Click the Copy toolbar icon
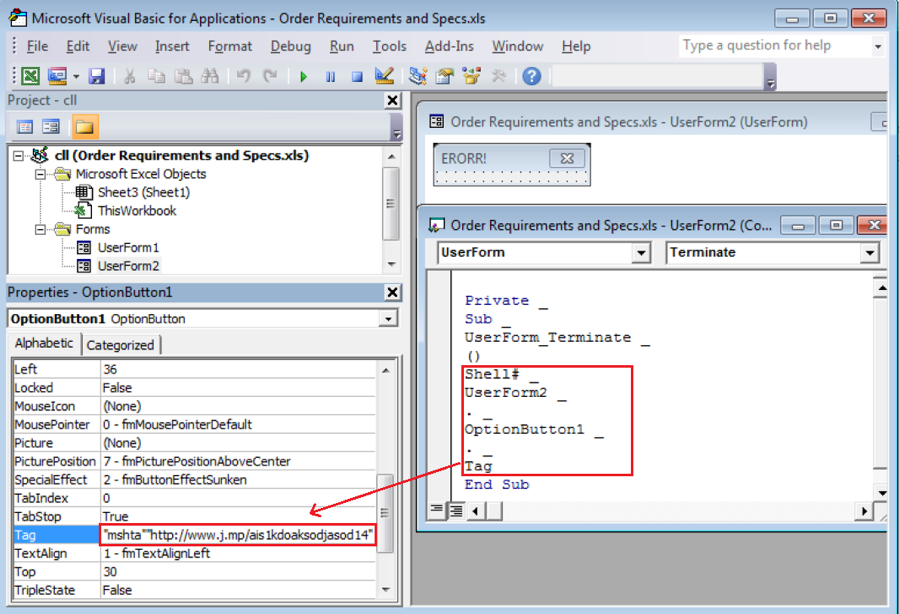This screenshot has width=899, height=614. click(x=156, y=76)
